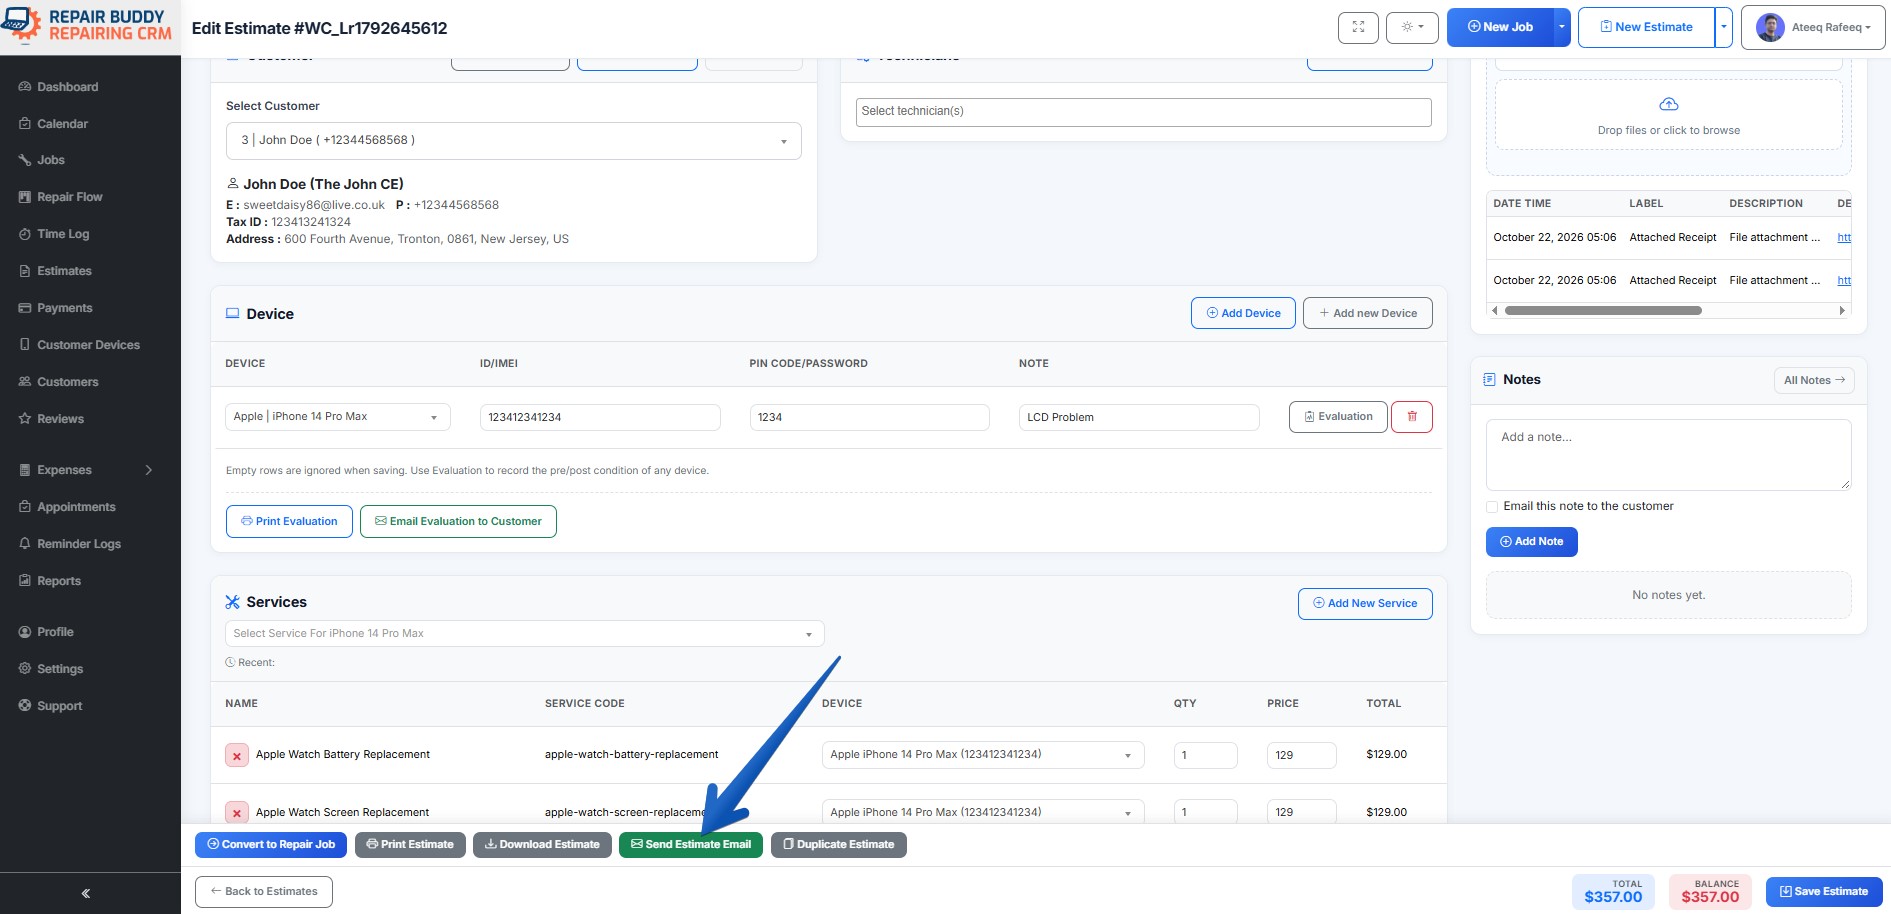
Task: Click the fullscreen toggle icon in the header
Action: pos(1358,27)
